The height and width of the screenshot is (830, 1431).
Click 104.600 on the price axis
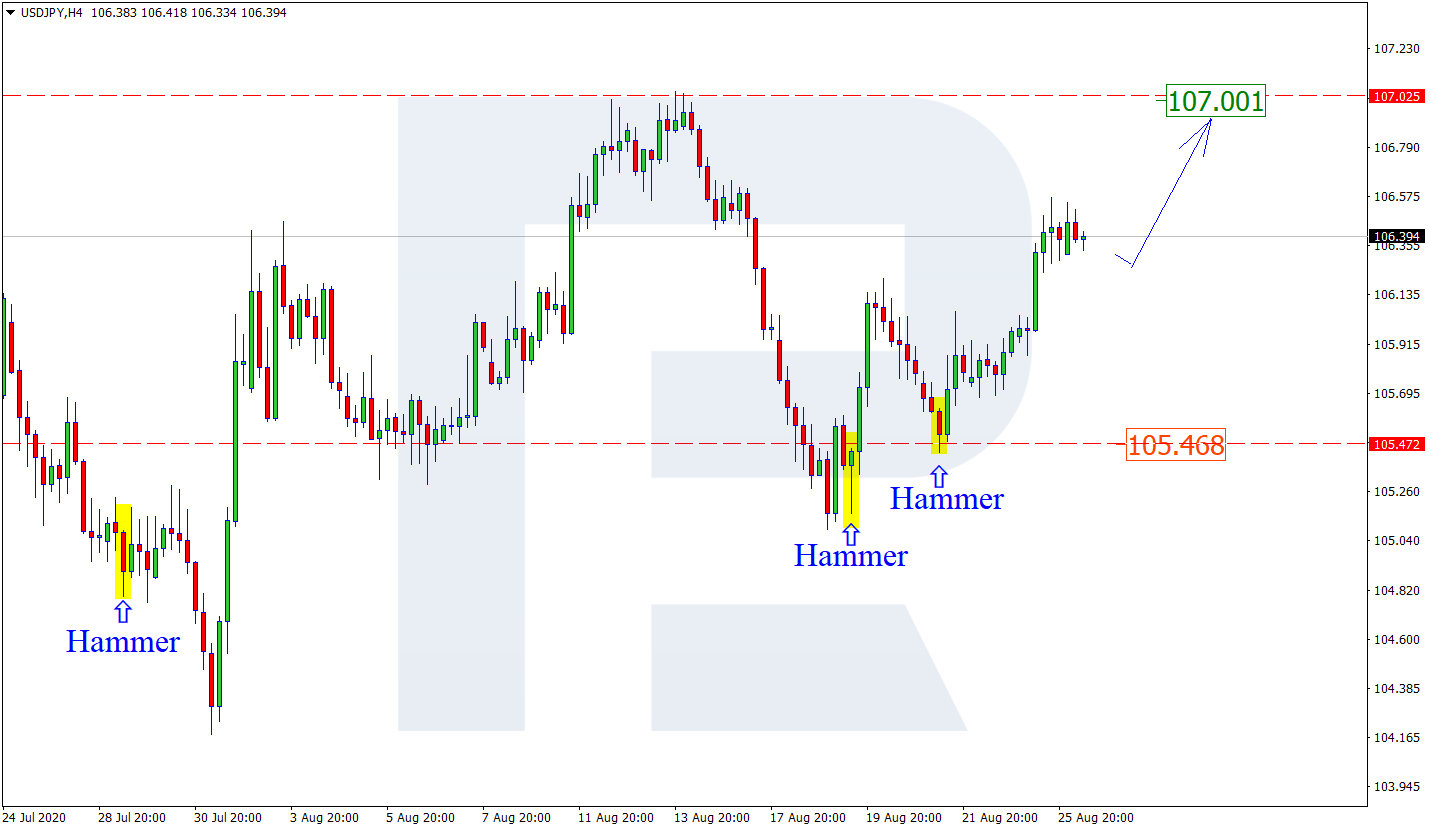[1397, 640]
